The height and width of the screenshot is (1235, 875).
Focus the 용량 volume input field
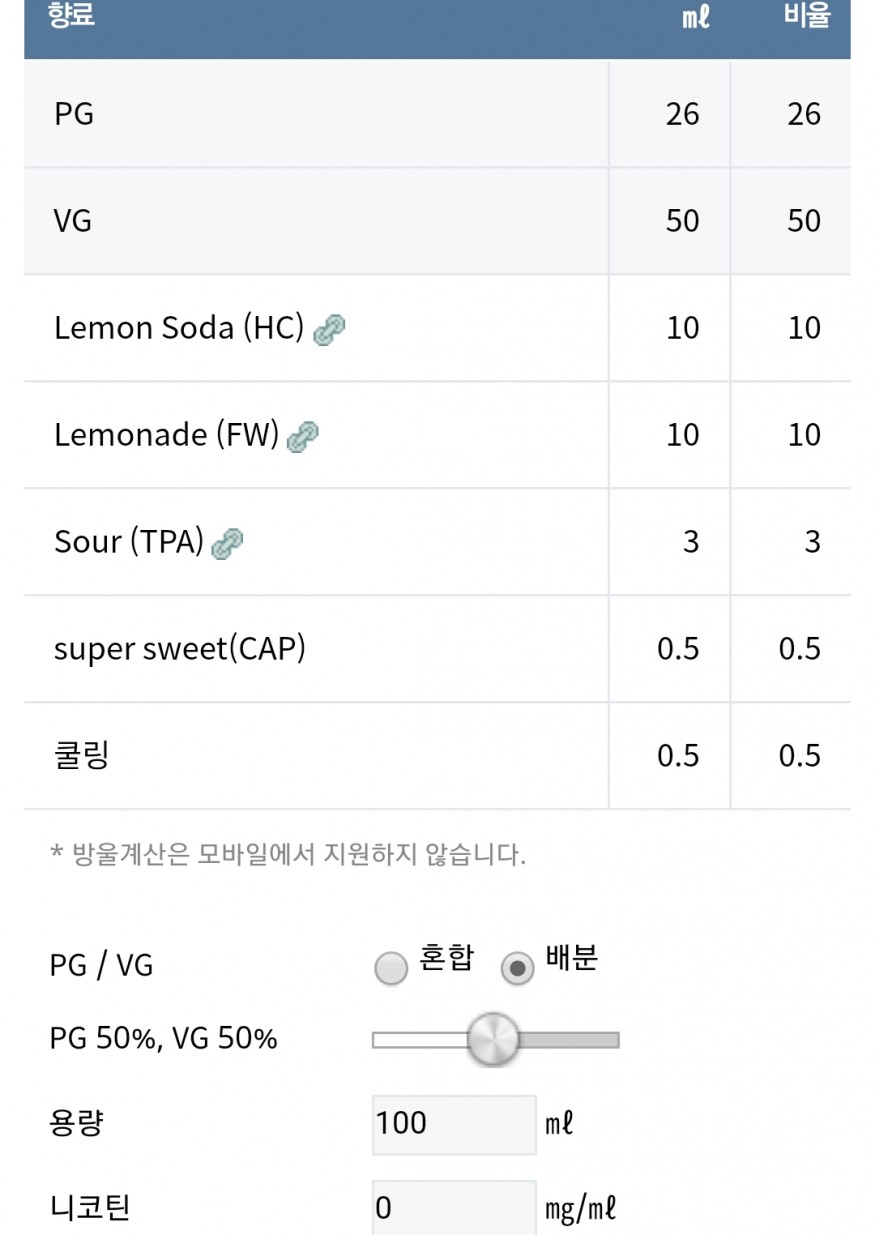(x=453, y=1124)
